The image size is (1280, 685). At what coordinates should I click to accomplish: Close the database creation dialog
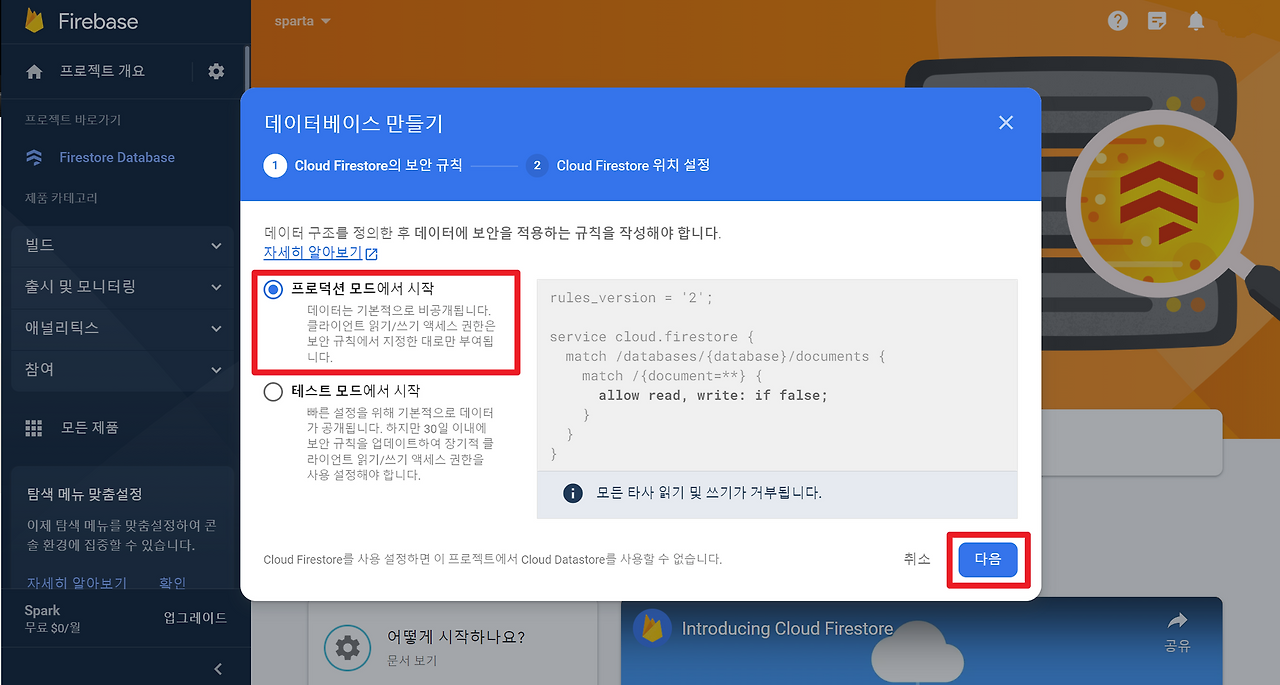click(1006, 122)
